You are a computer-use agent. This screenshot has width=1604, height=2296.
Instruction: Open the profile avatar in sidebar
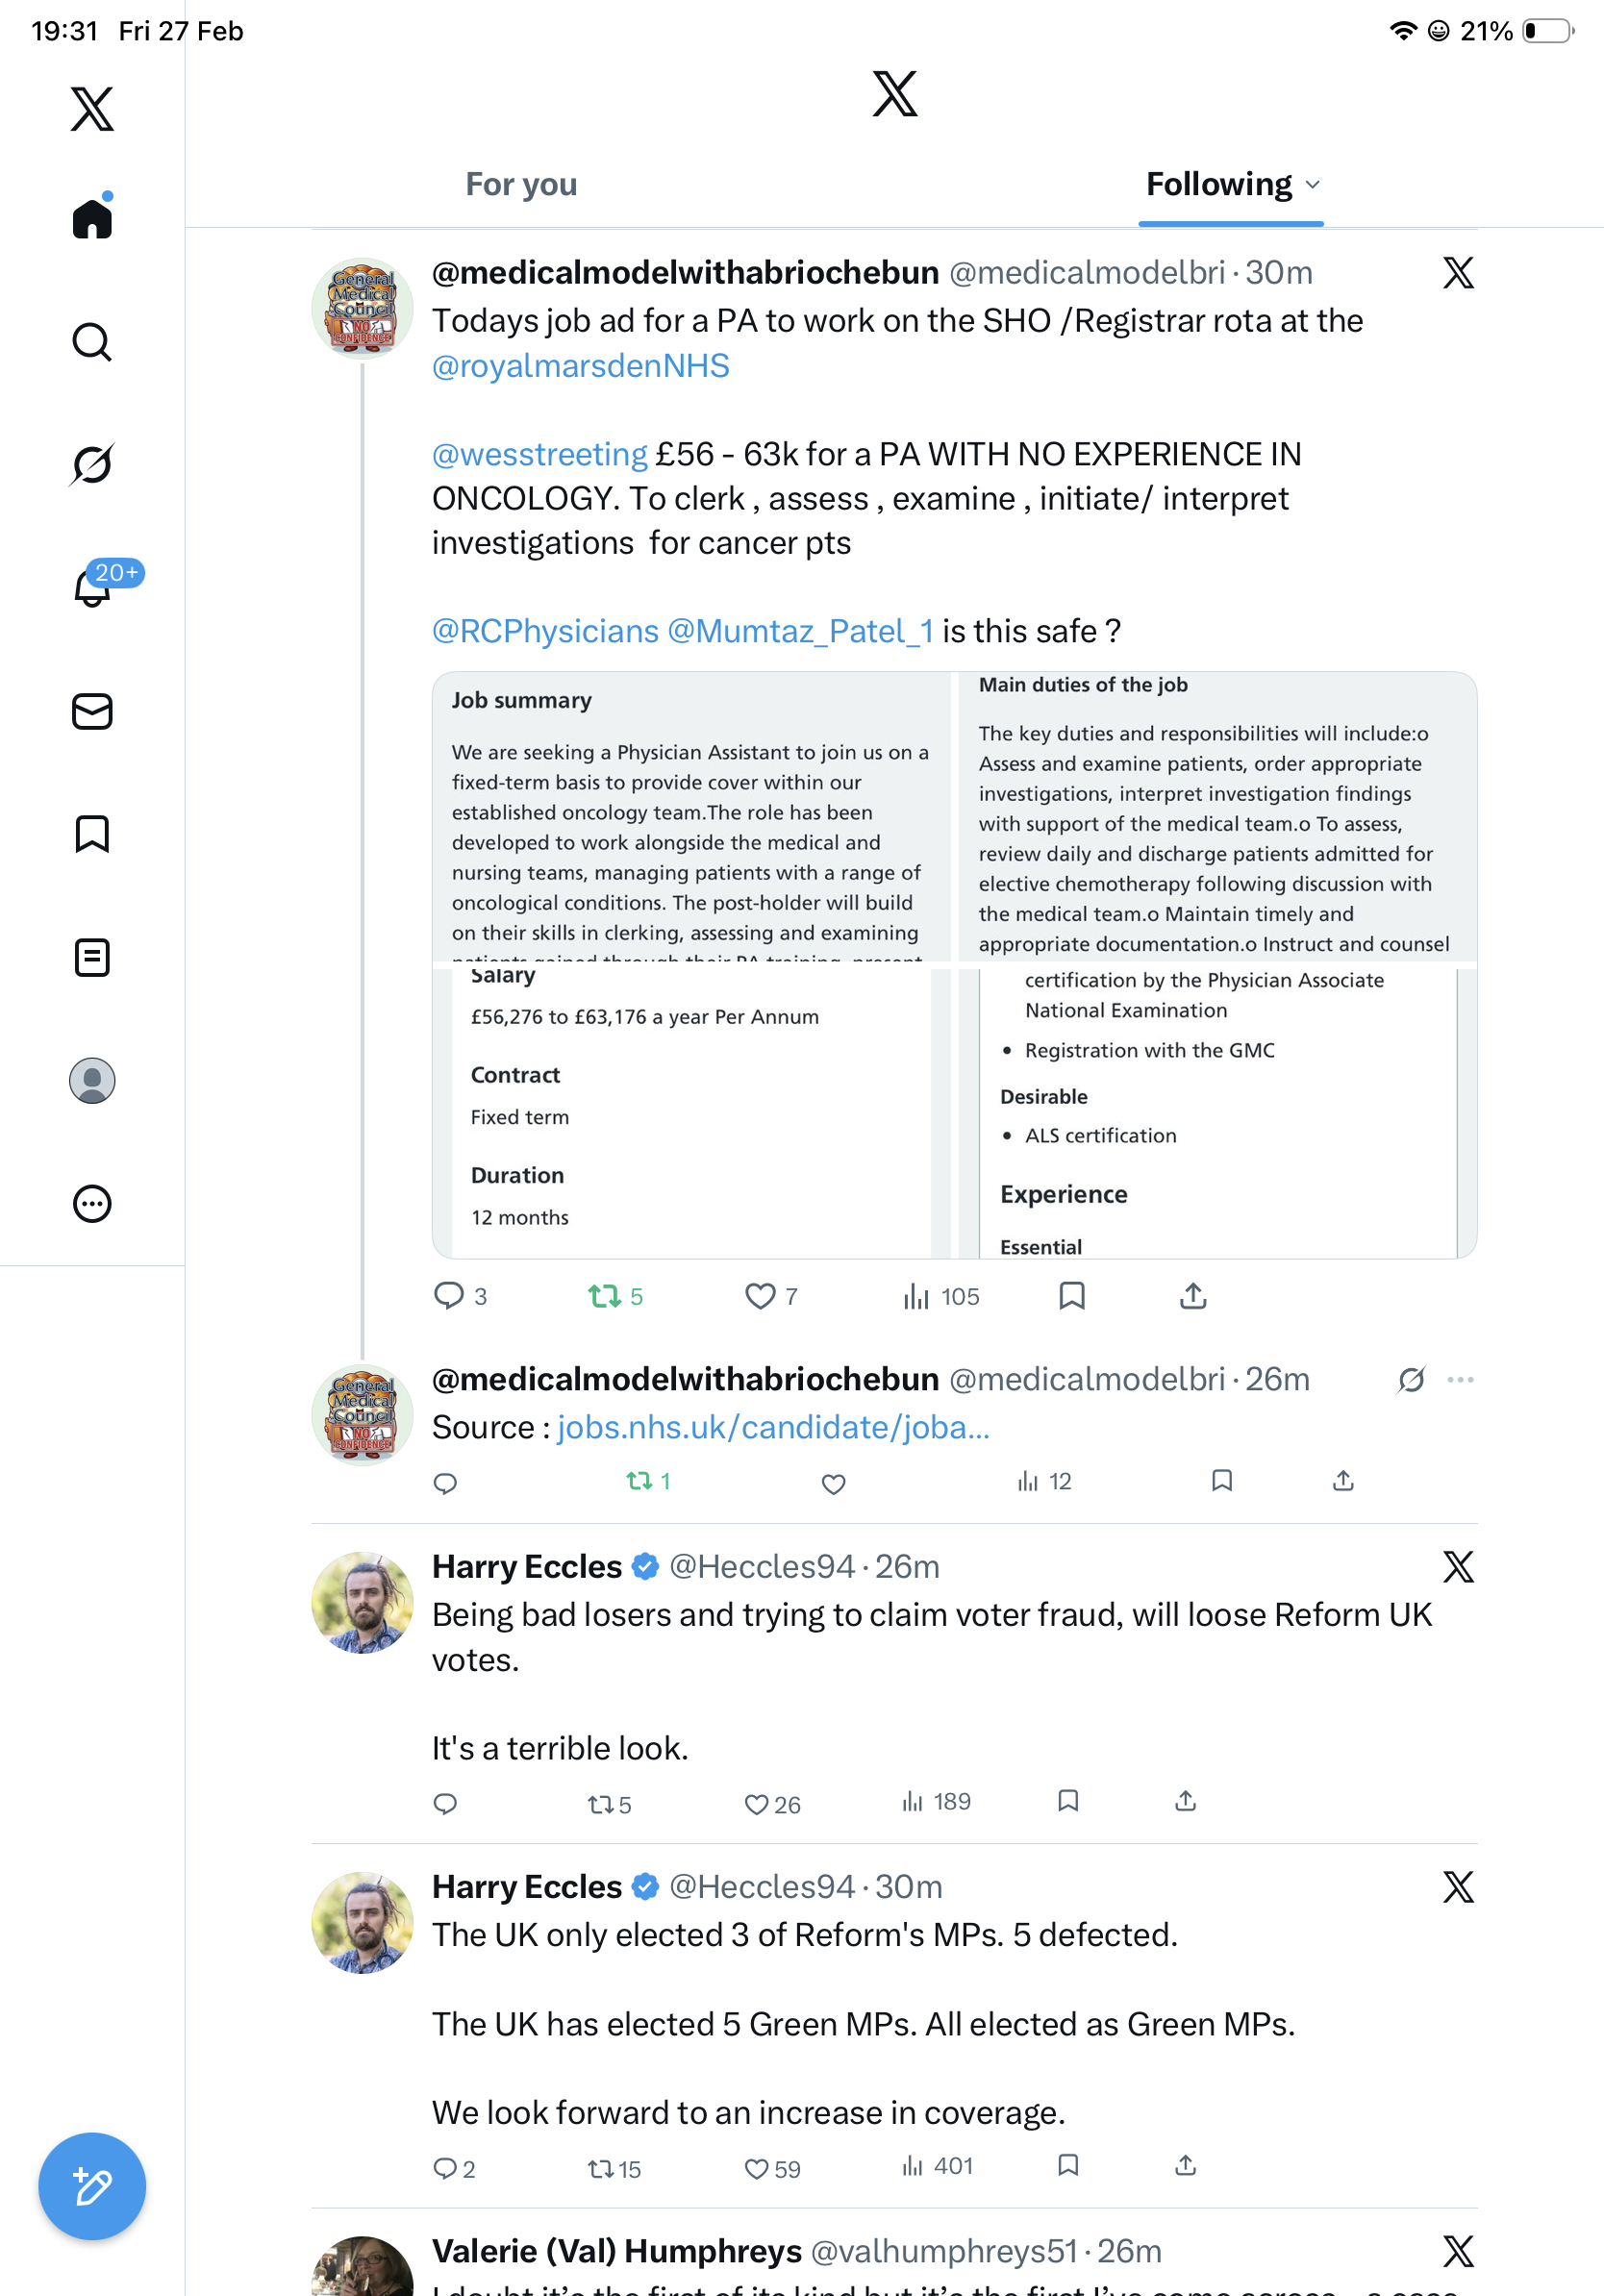(x=92, y=1080)
